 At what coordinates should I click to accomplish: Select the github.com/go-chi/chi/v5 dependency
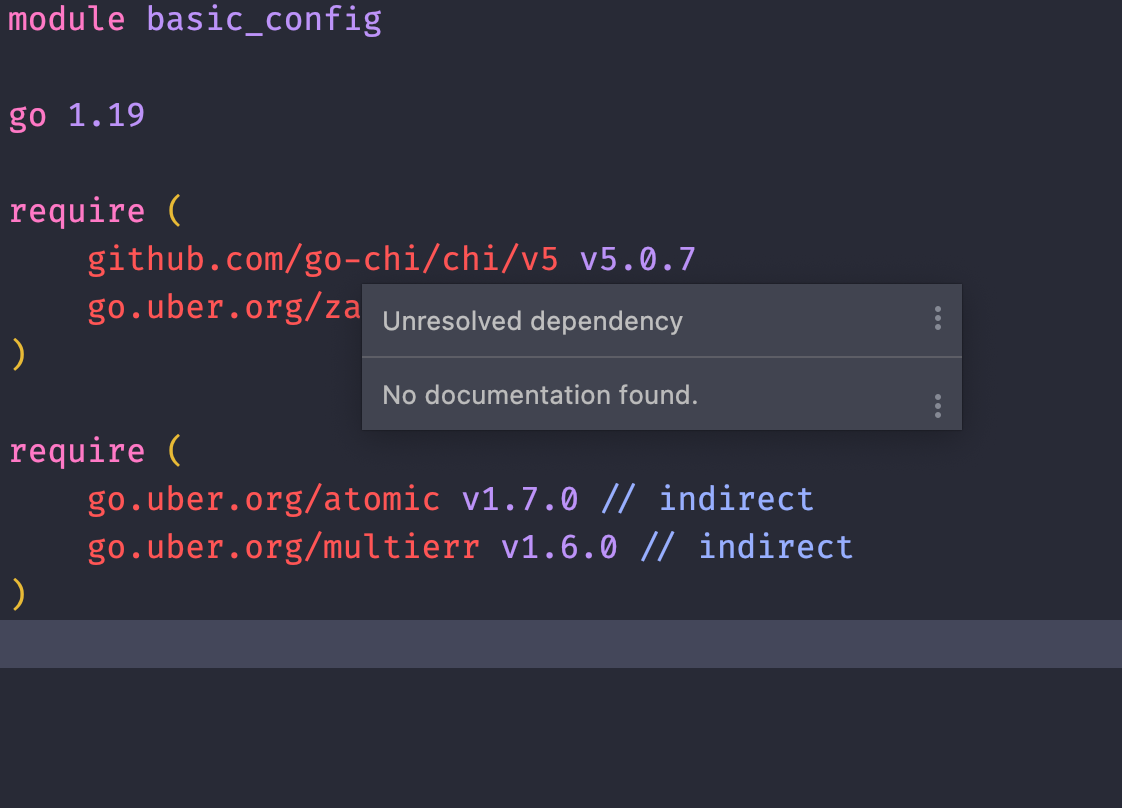click(322, 260)
